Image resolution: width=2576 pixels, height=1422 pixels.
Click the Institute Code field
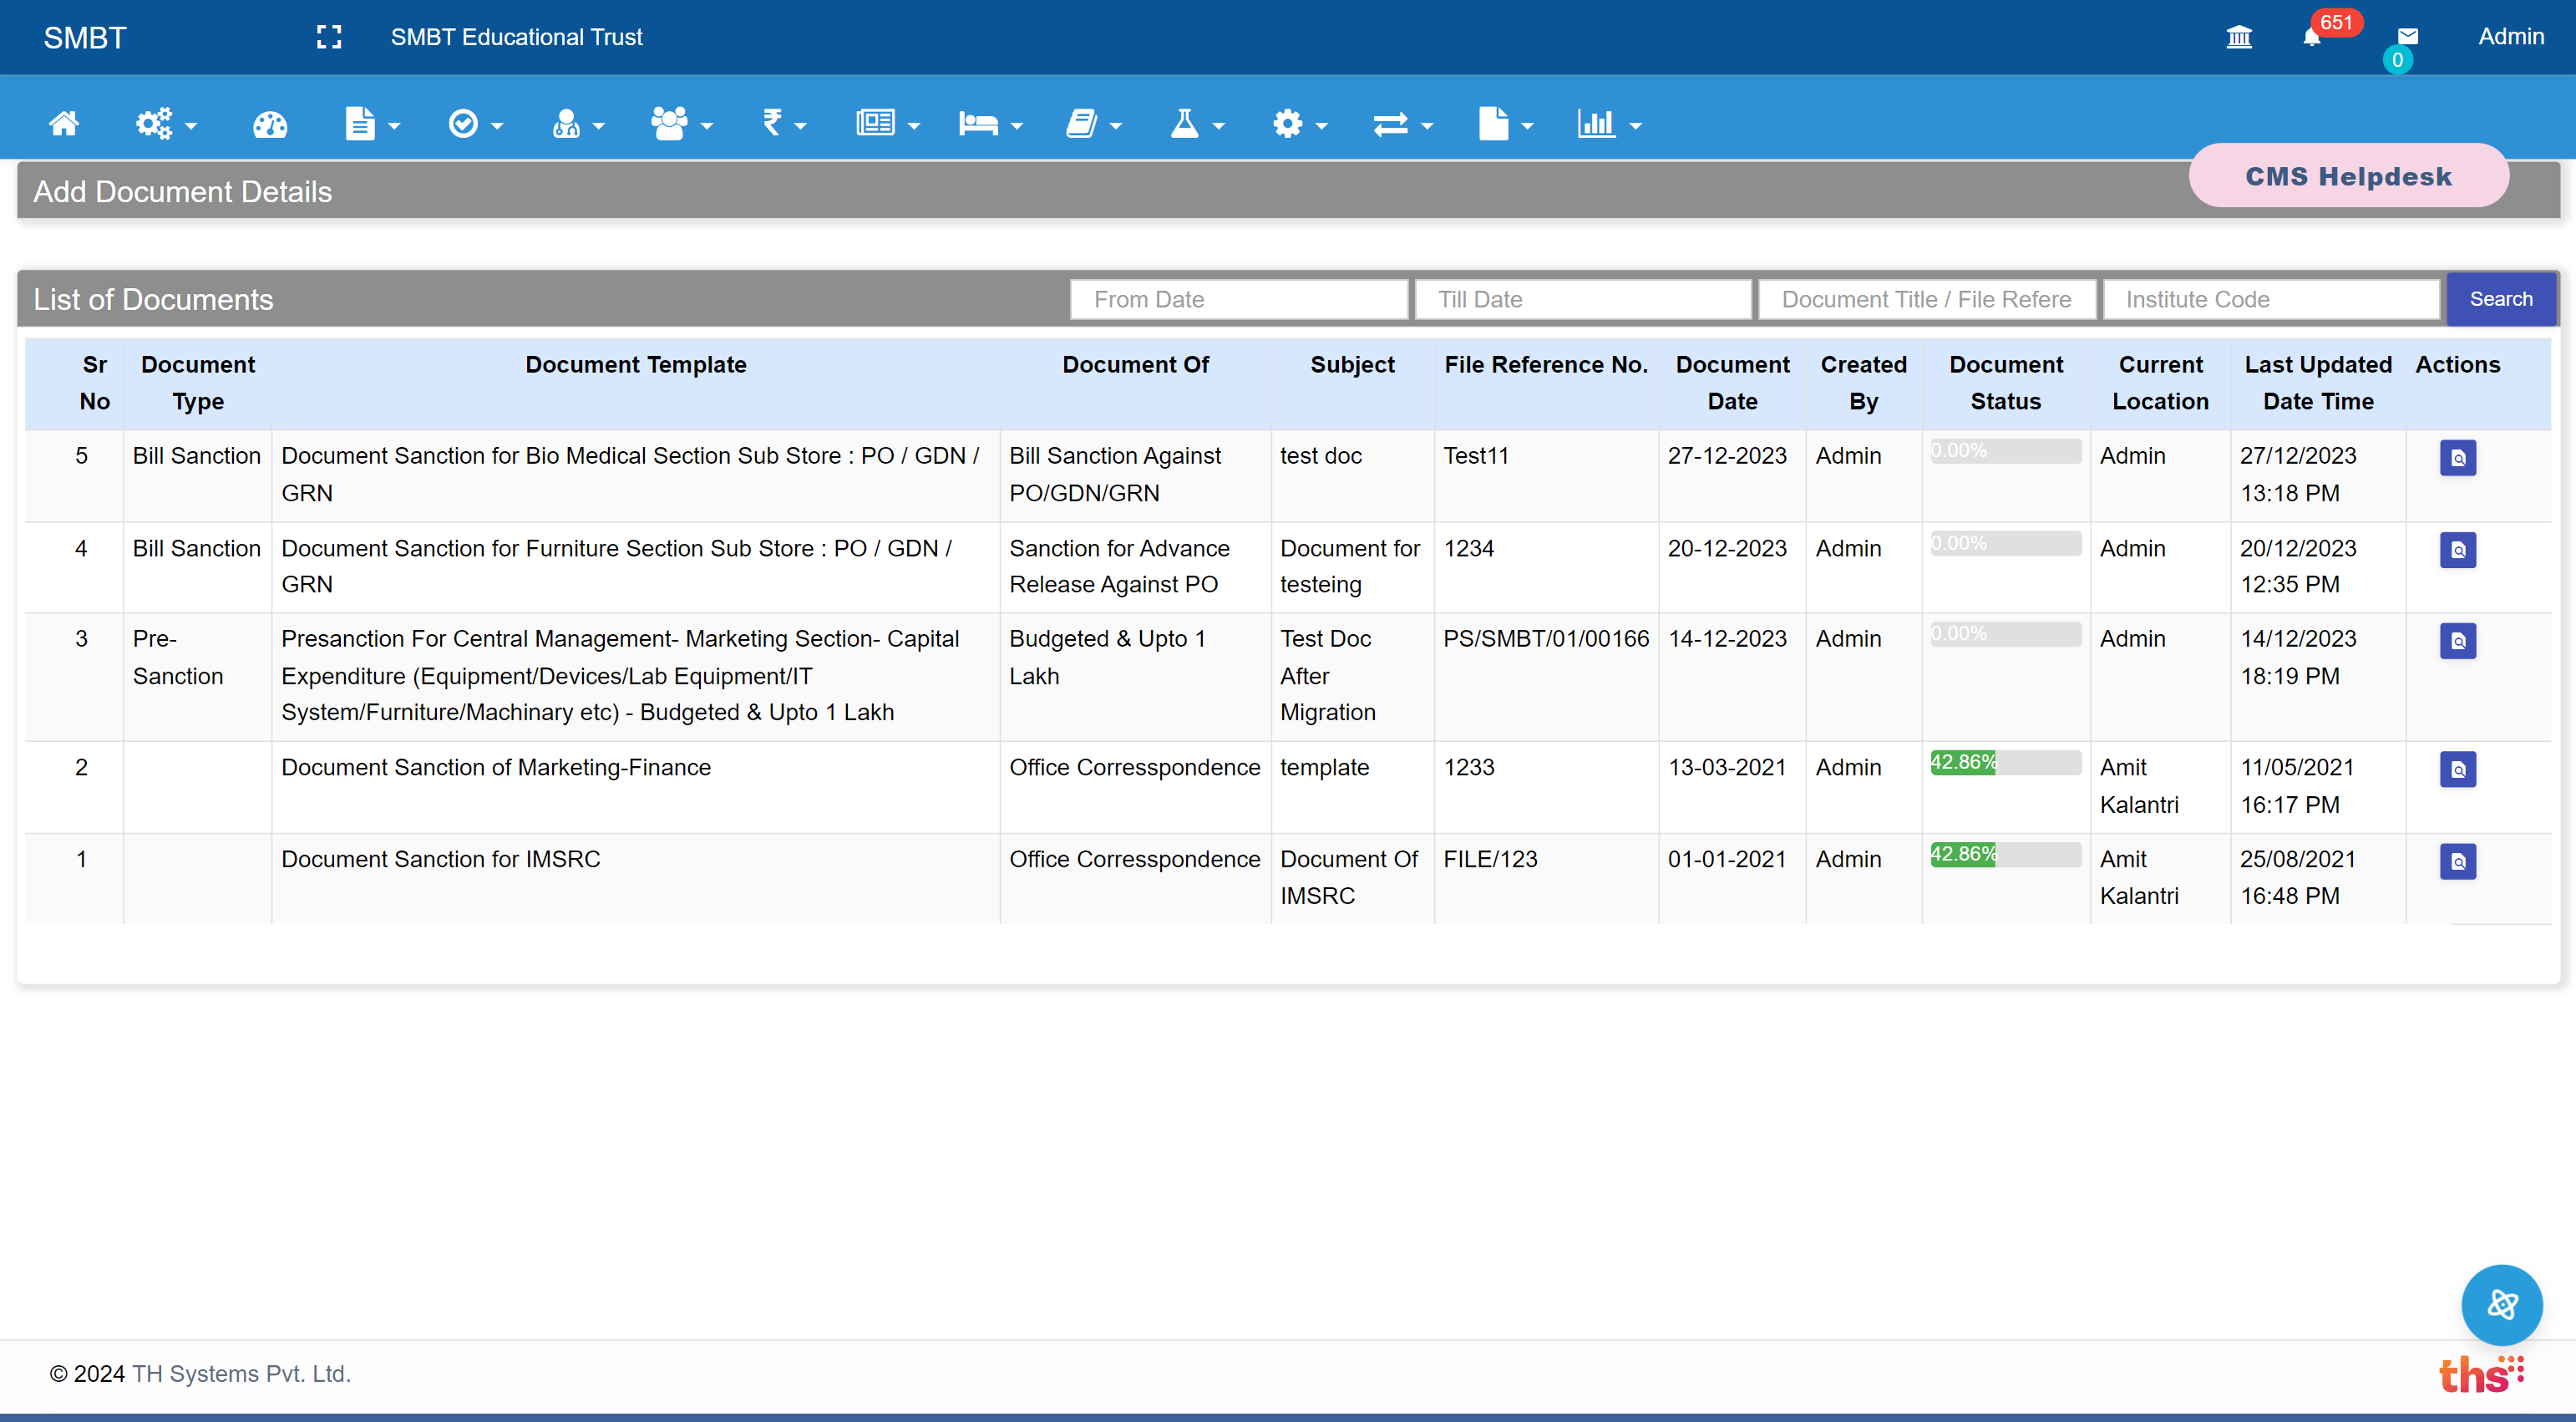tap(2270, 299)
